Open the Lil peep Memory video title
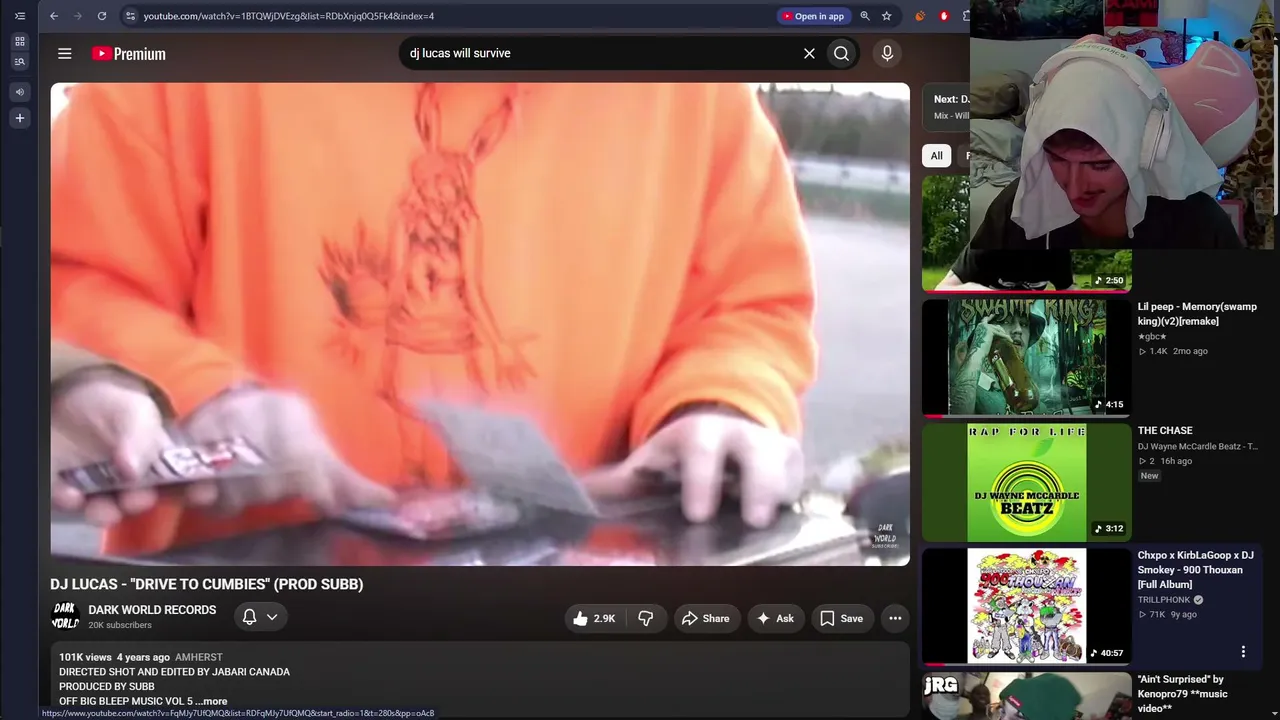Viewport: 1280px width, 720px height. point(1197,314)
